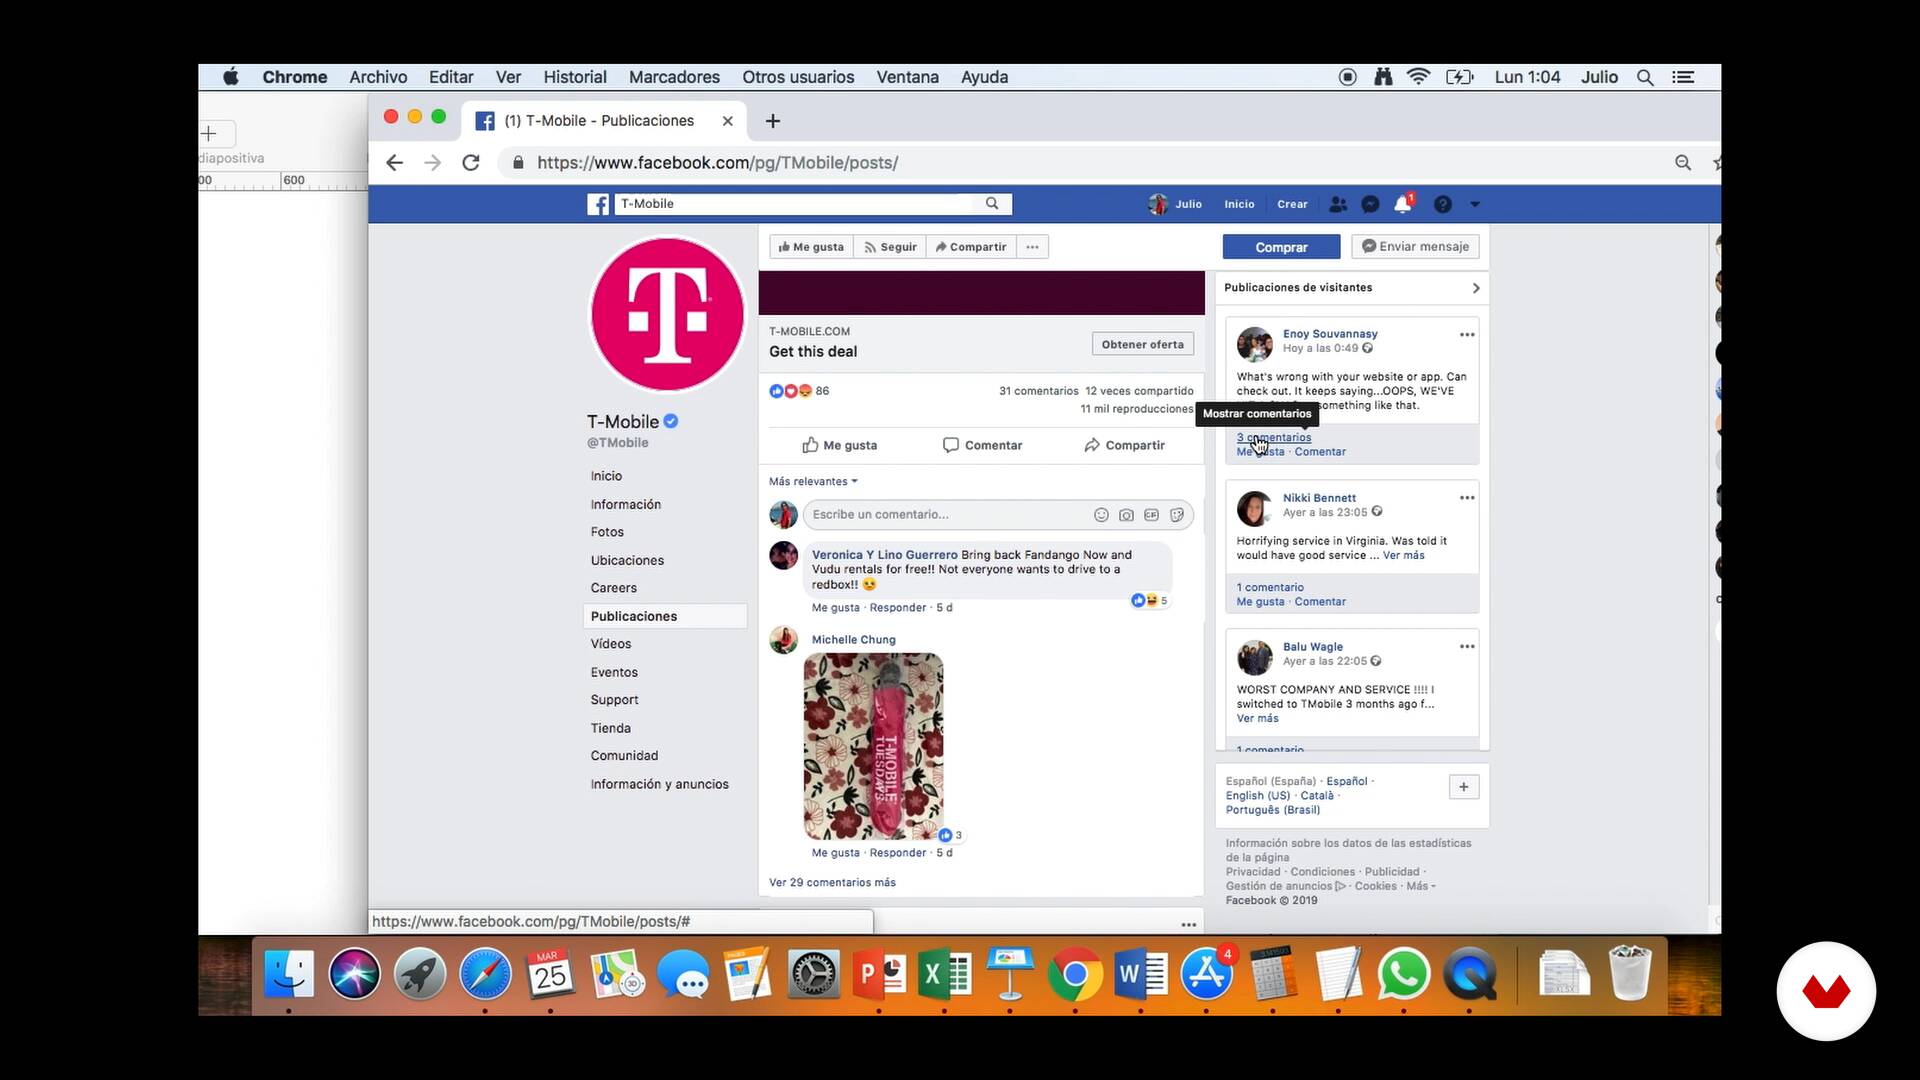
Task: Open Spotlight search in menu bar
Action: [x=1645, y=77]
